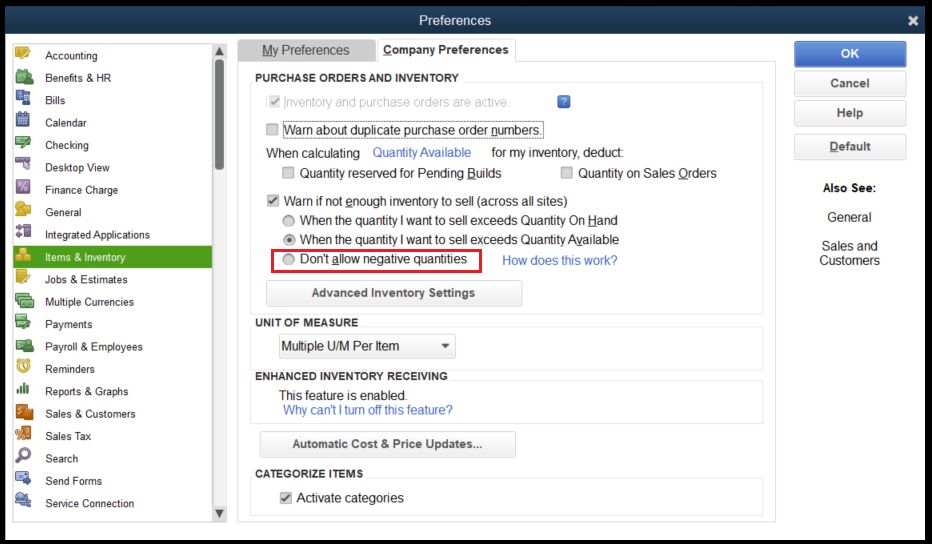This screenshot has height=544, width=932.
Task: Click the Benefits & HR icon
Action: click(x=24, y=77)
